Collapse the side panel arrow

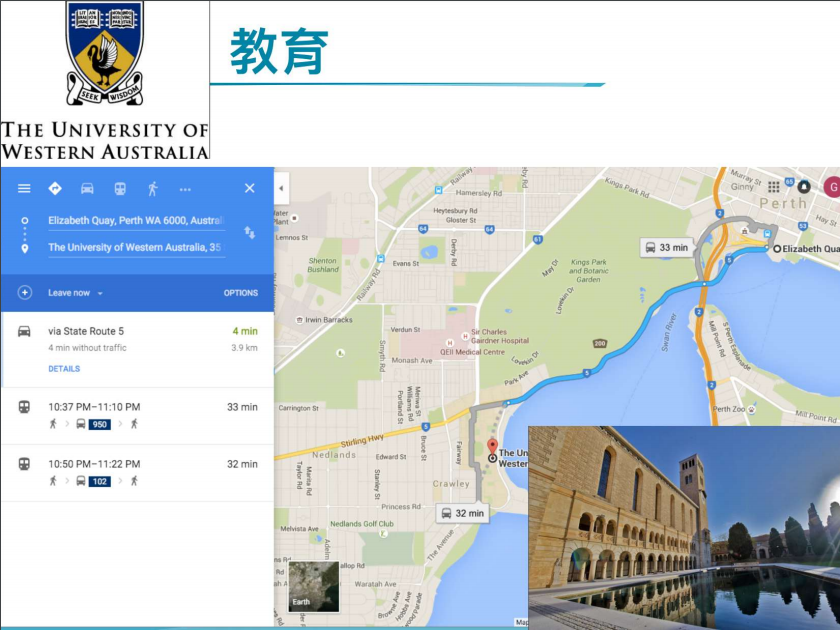point(281,188)
